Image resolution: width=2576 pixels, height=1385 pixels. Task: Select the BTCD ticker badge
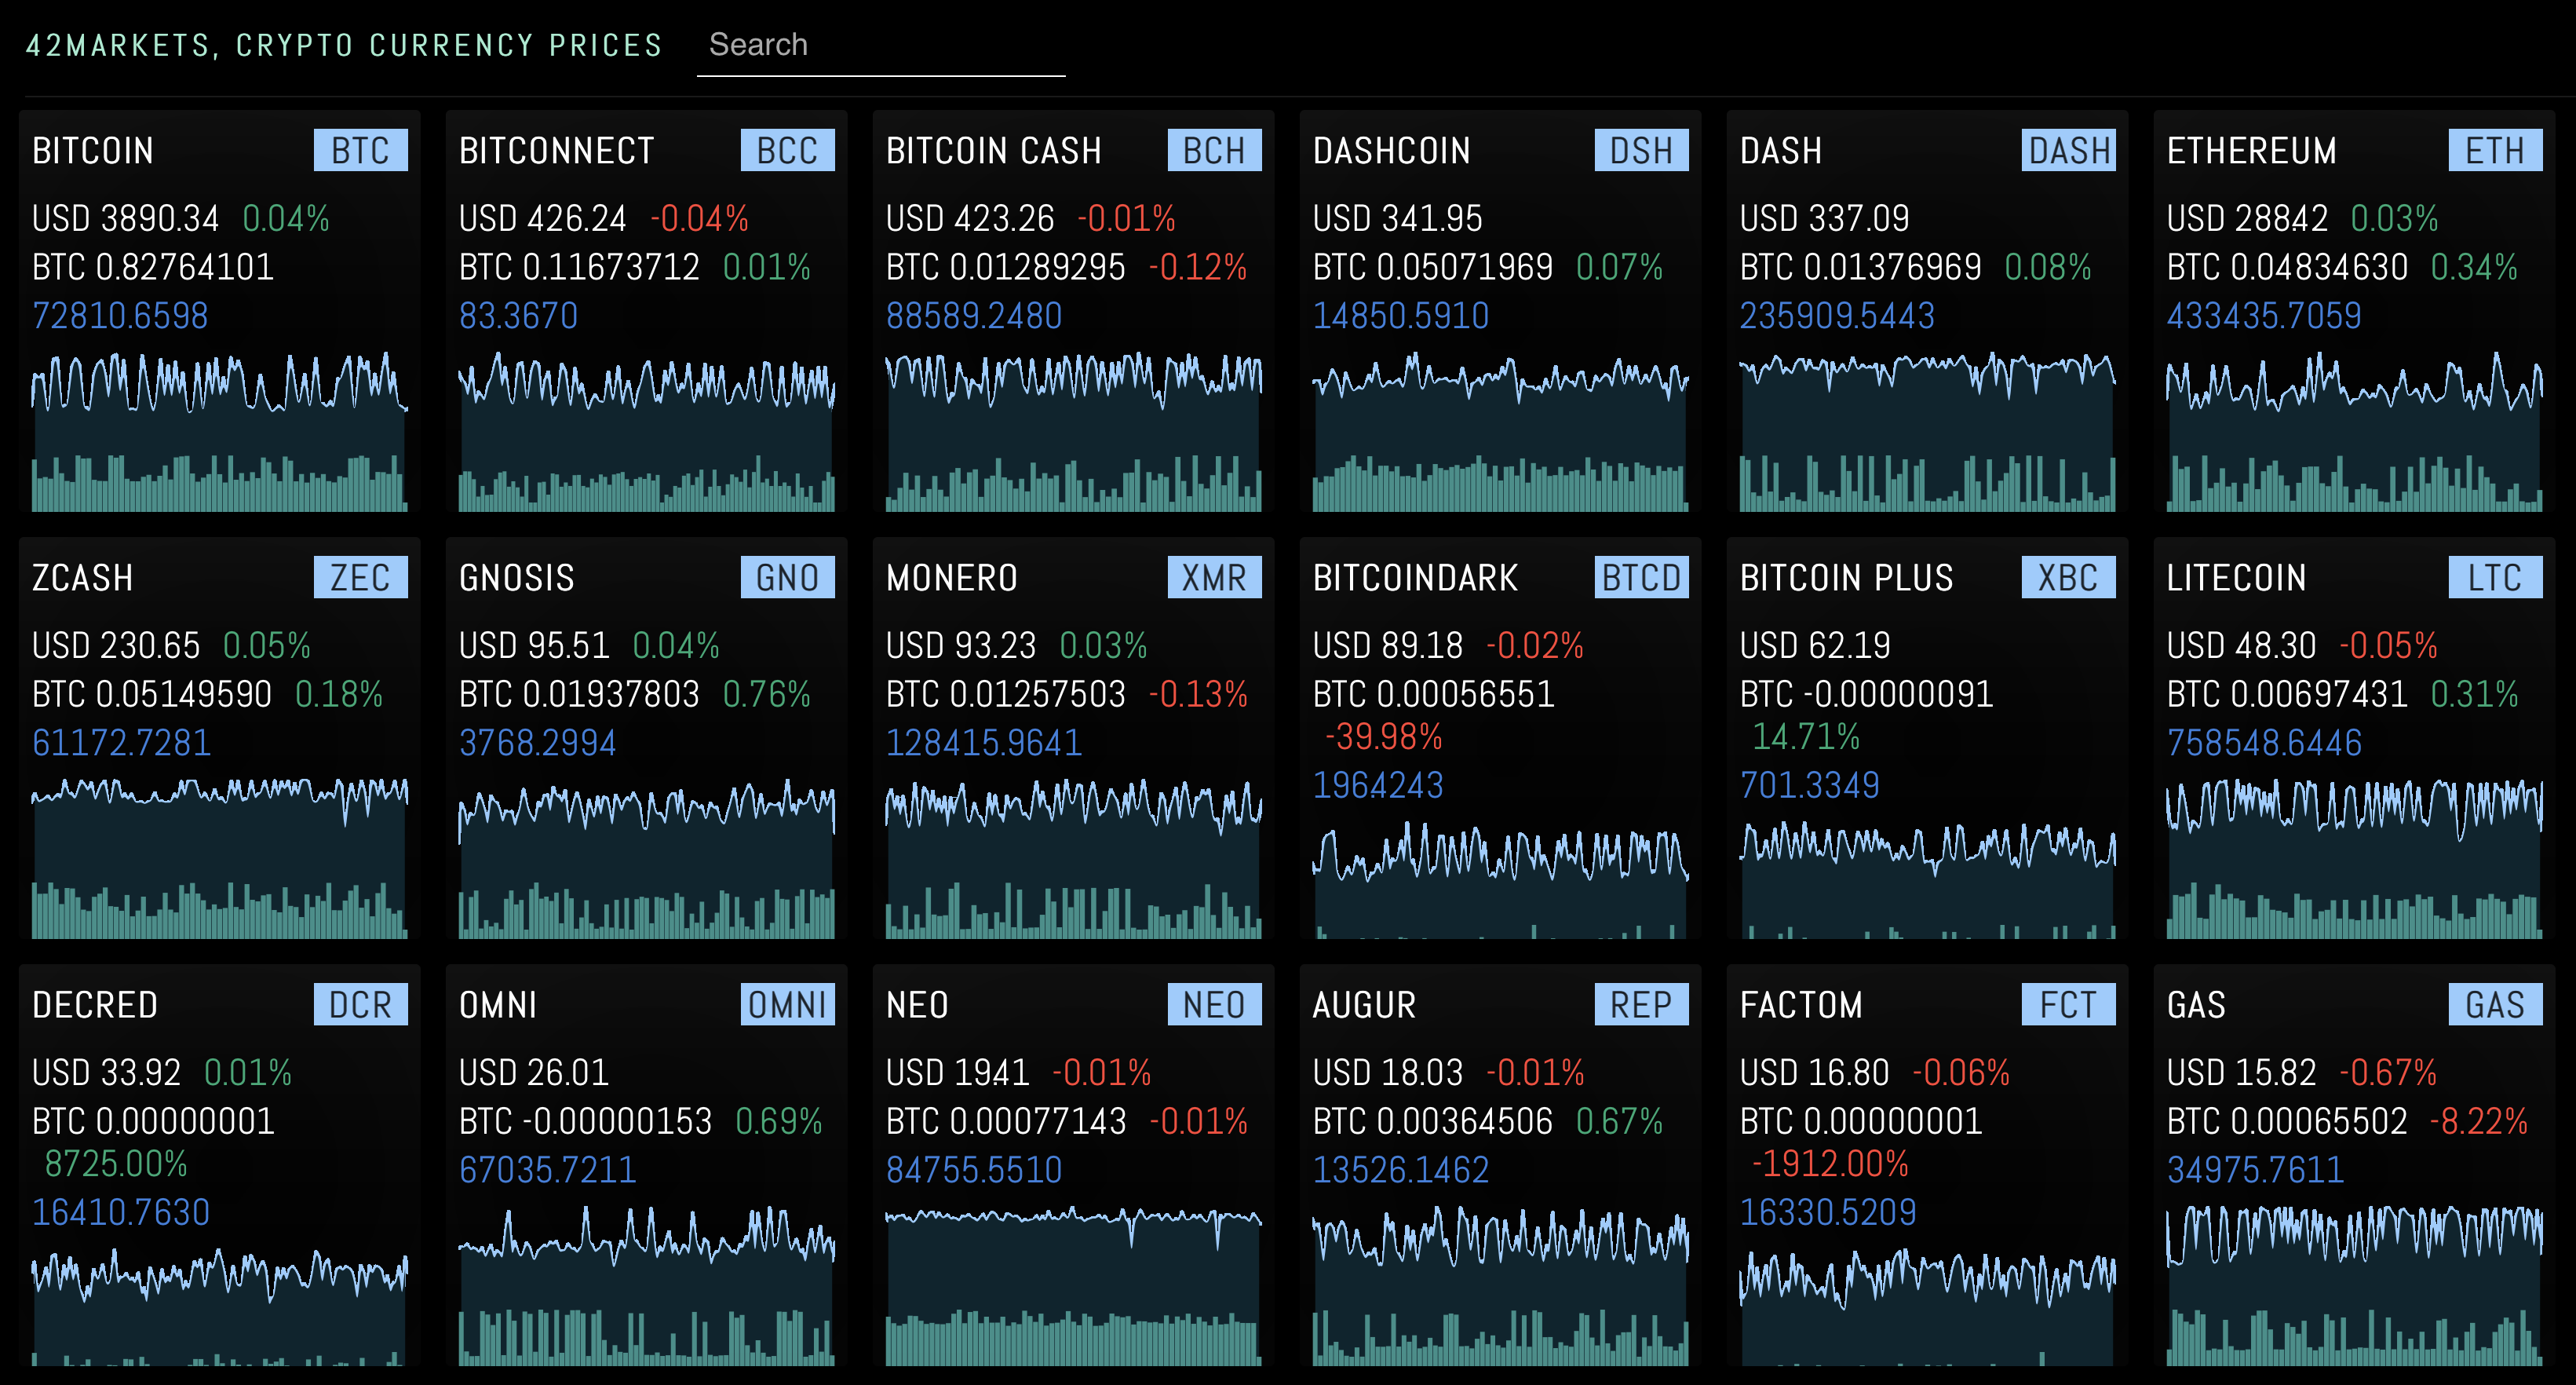1641,578
